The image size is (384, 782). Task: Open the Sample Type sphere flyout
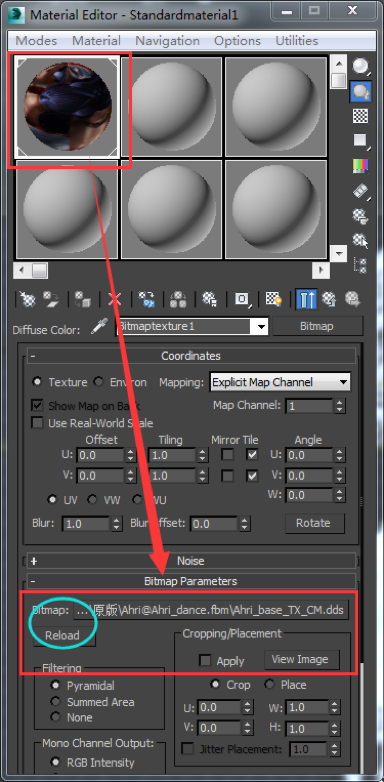[x=361, y=66]
